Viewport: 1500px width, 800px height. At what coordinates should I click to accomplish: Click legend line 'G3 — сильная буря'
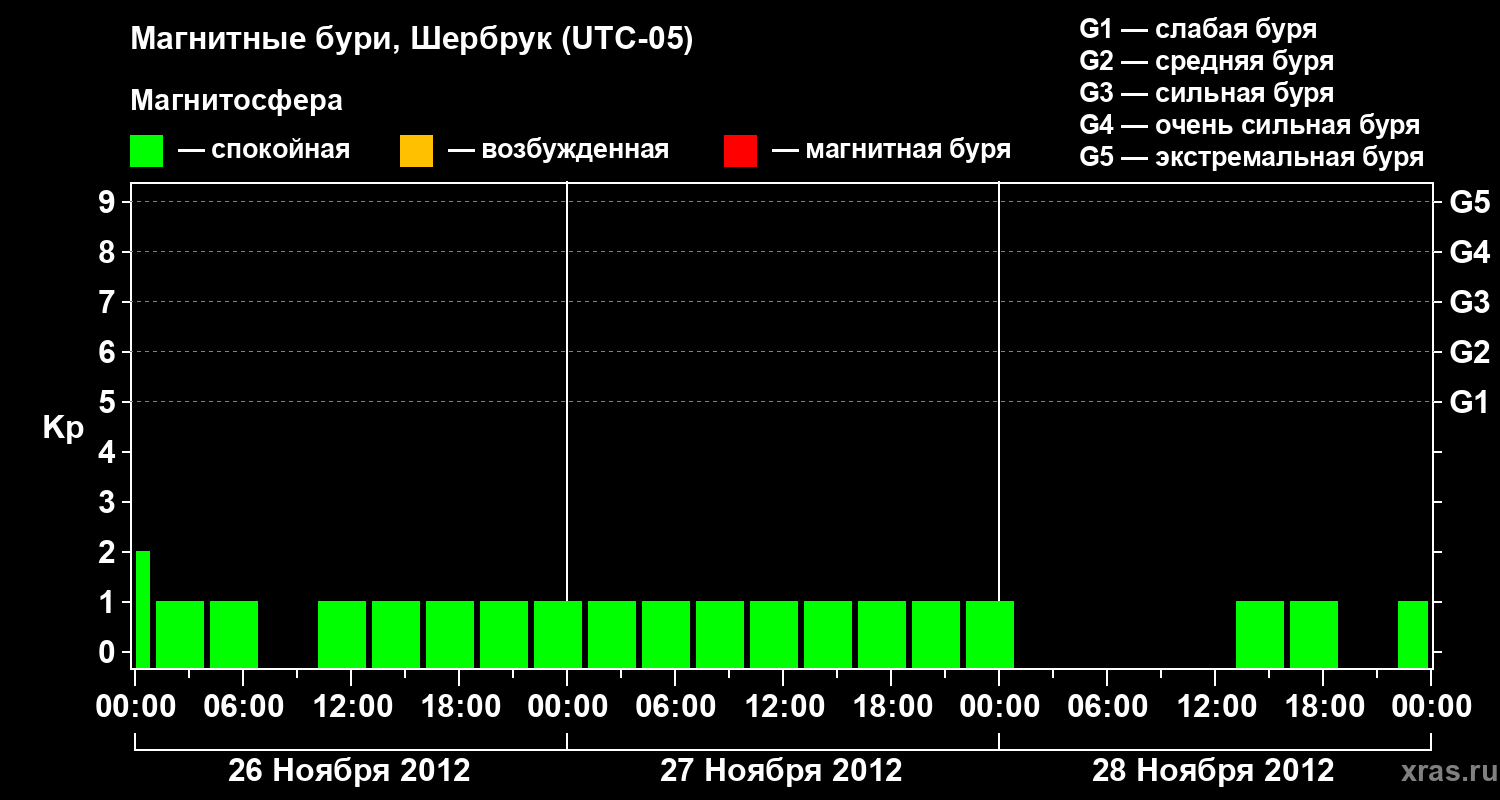click(1206, 93)
